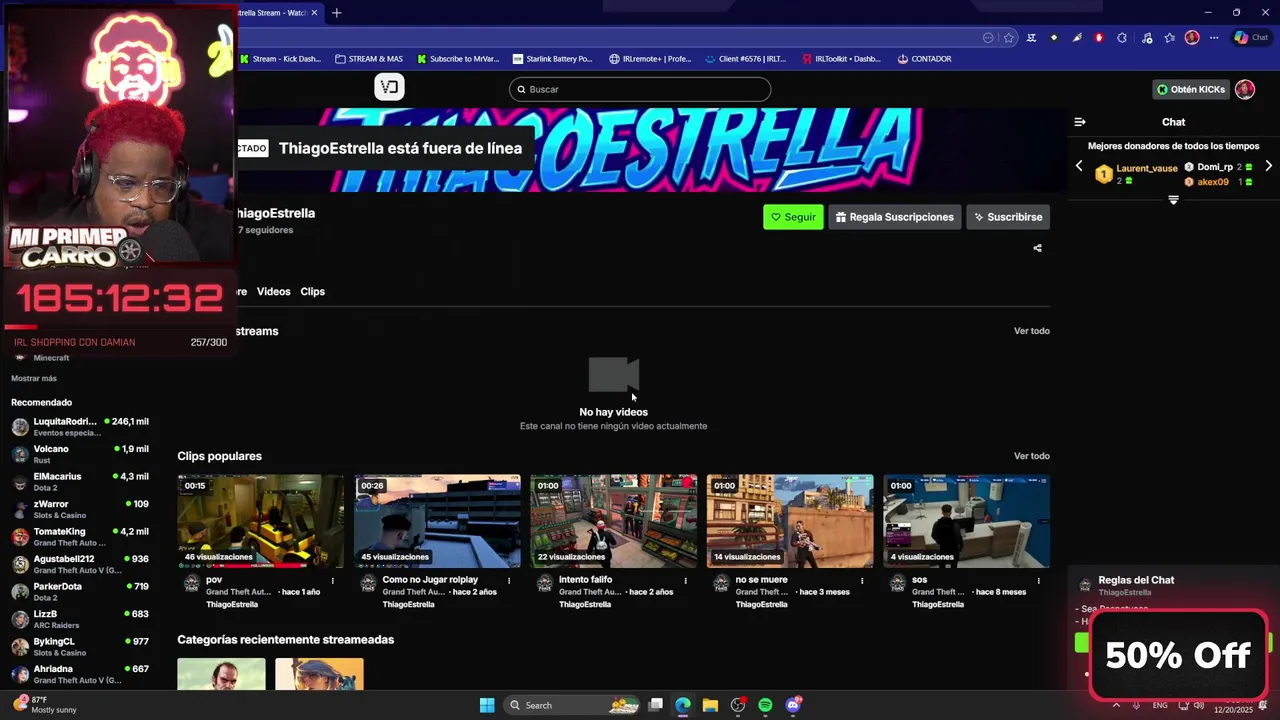Switch to the Videos tab
This screenshot has height=720, width=1280.
273,291
